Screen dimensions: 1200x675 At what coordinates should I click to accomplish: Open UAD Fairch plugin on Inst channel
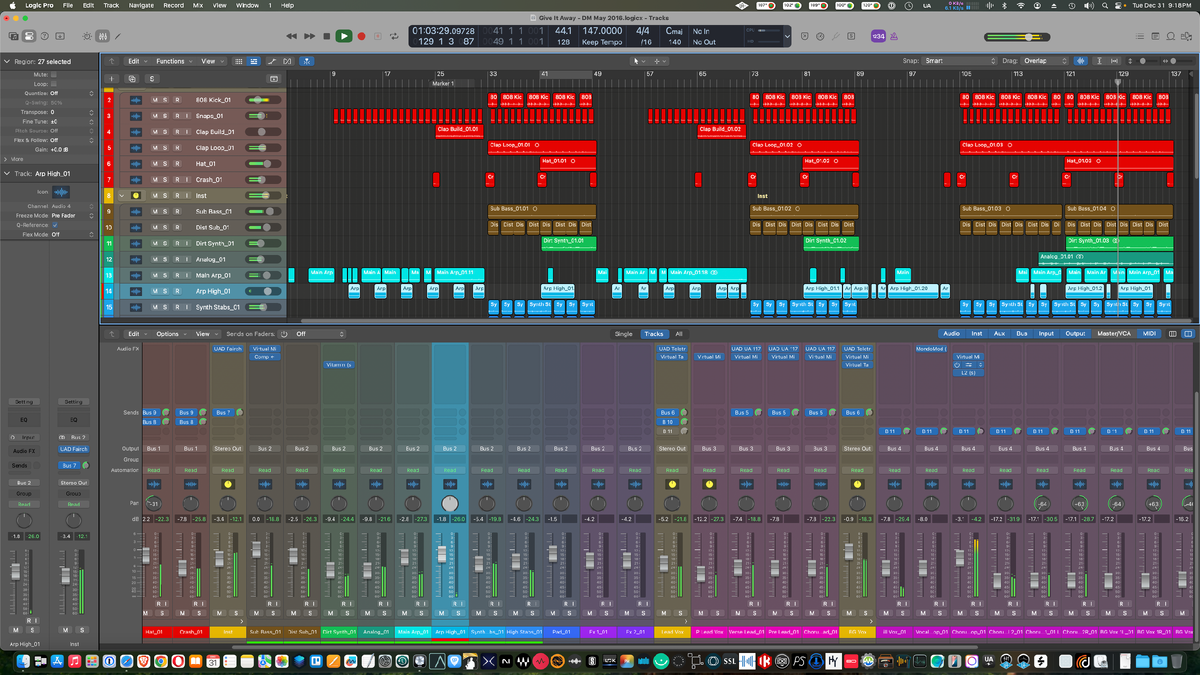pyautogui.click(x=228, y=349)
